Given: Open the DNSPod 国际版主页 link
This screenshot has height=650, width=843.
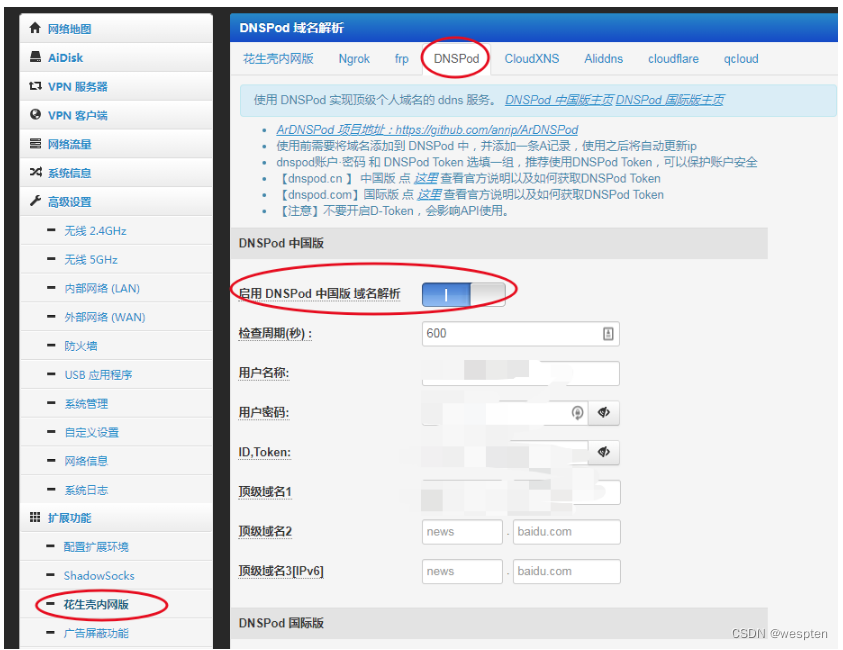Looking at the screenshot, I should point(670,100).
